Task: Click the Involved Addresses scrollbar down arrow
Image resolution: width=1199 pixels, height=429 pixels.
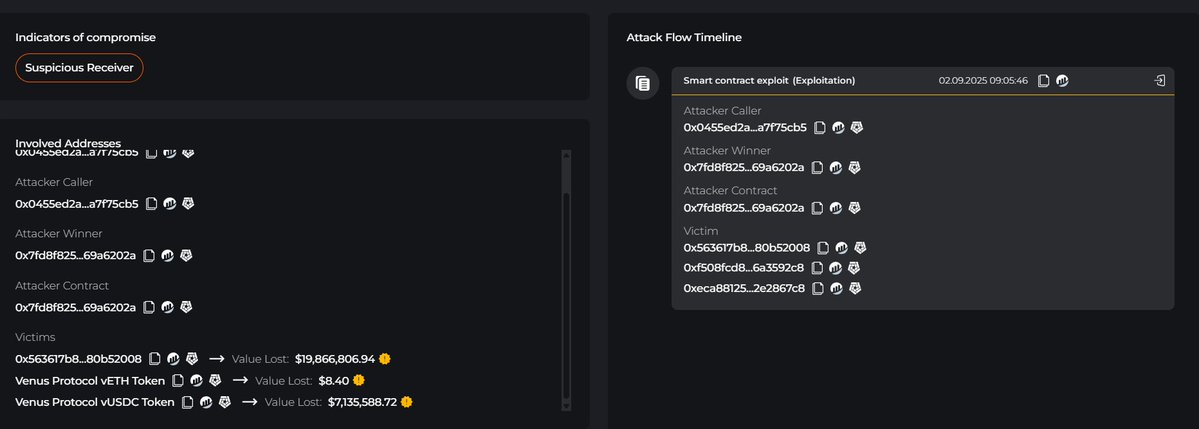Action: click(x=567, y=406)
